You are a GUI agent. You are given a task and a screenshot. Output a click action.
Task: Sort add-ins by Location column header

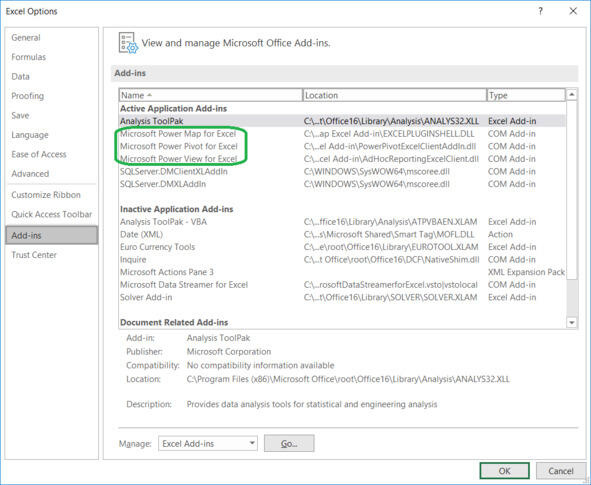pos(395,95)
